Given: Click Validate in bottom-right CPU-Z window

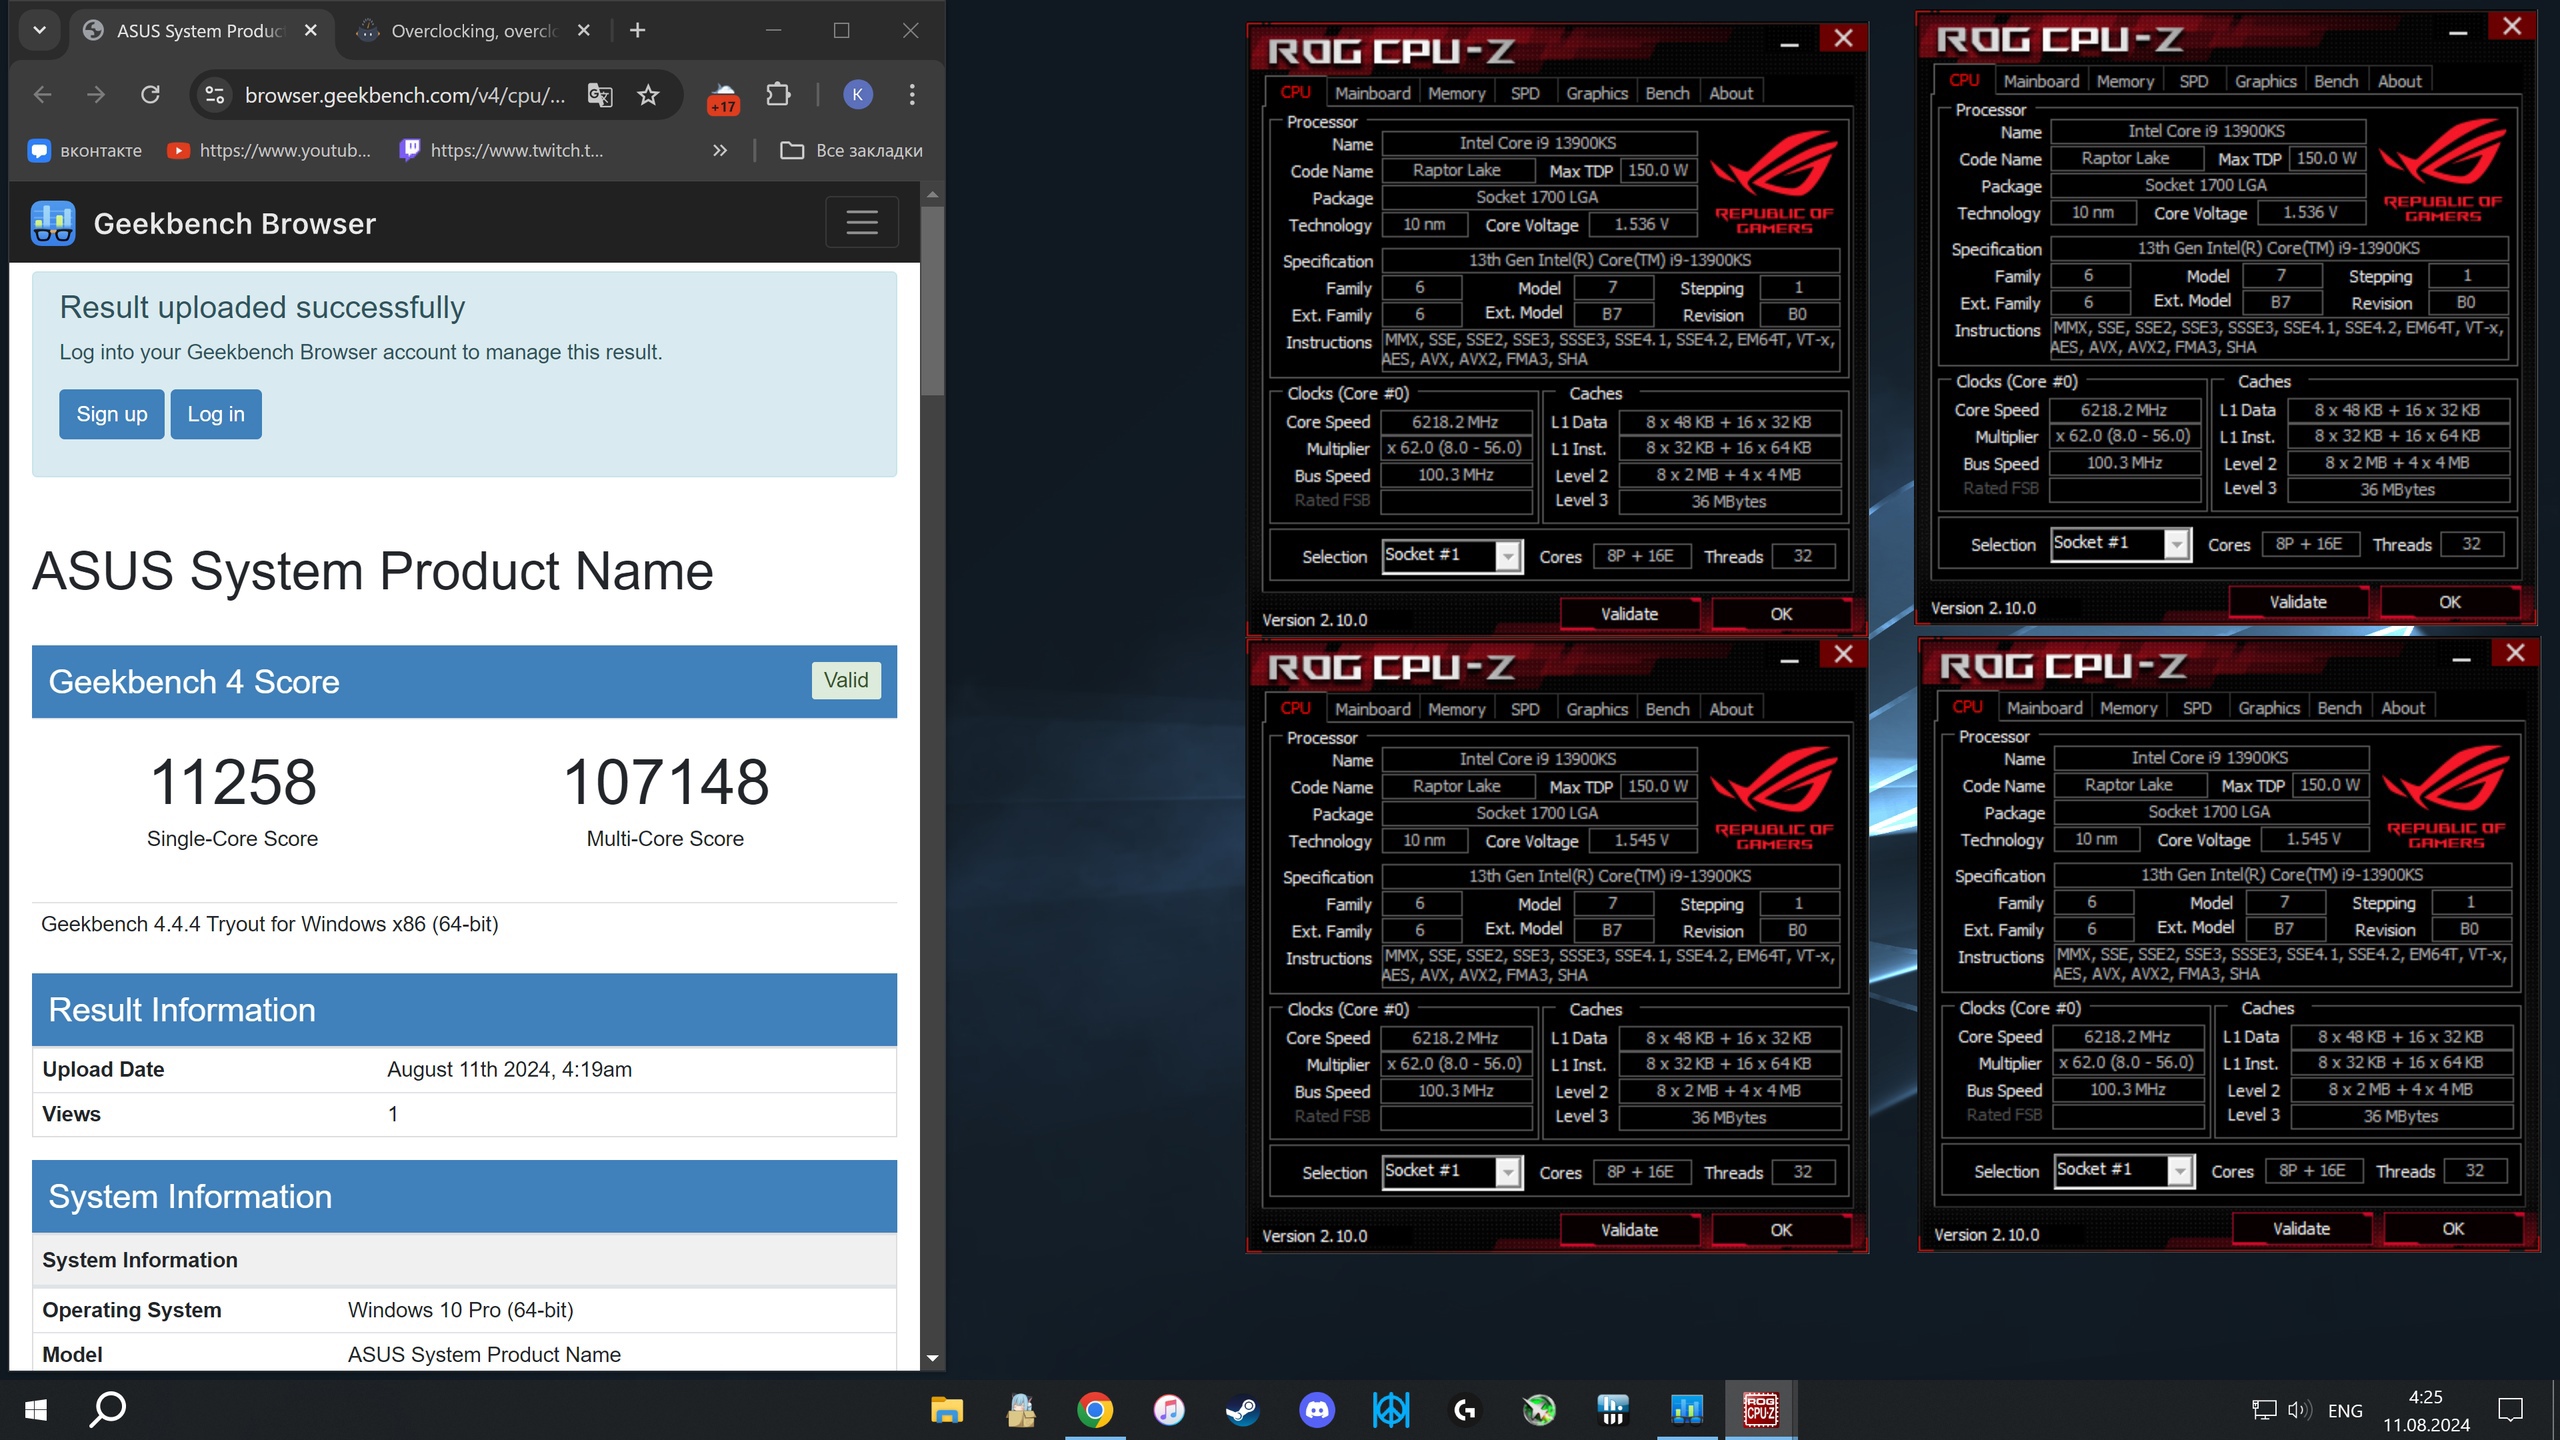Looking at the screenshot, I should pyautogui.click(x=2301, y=1229).
